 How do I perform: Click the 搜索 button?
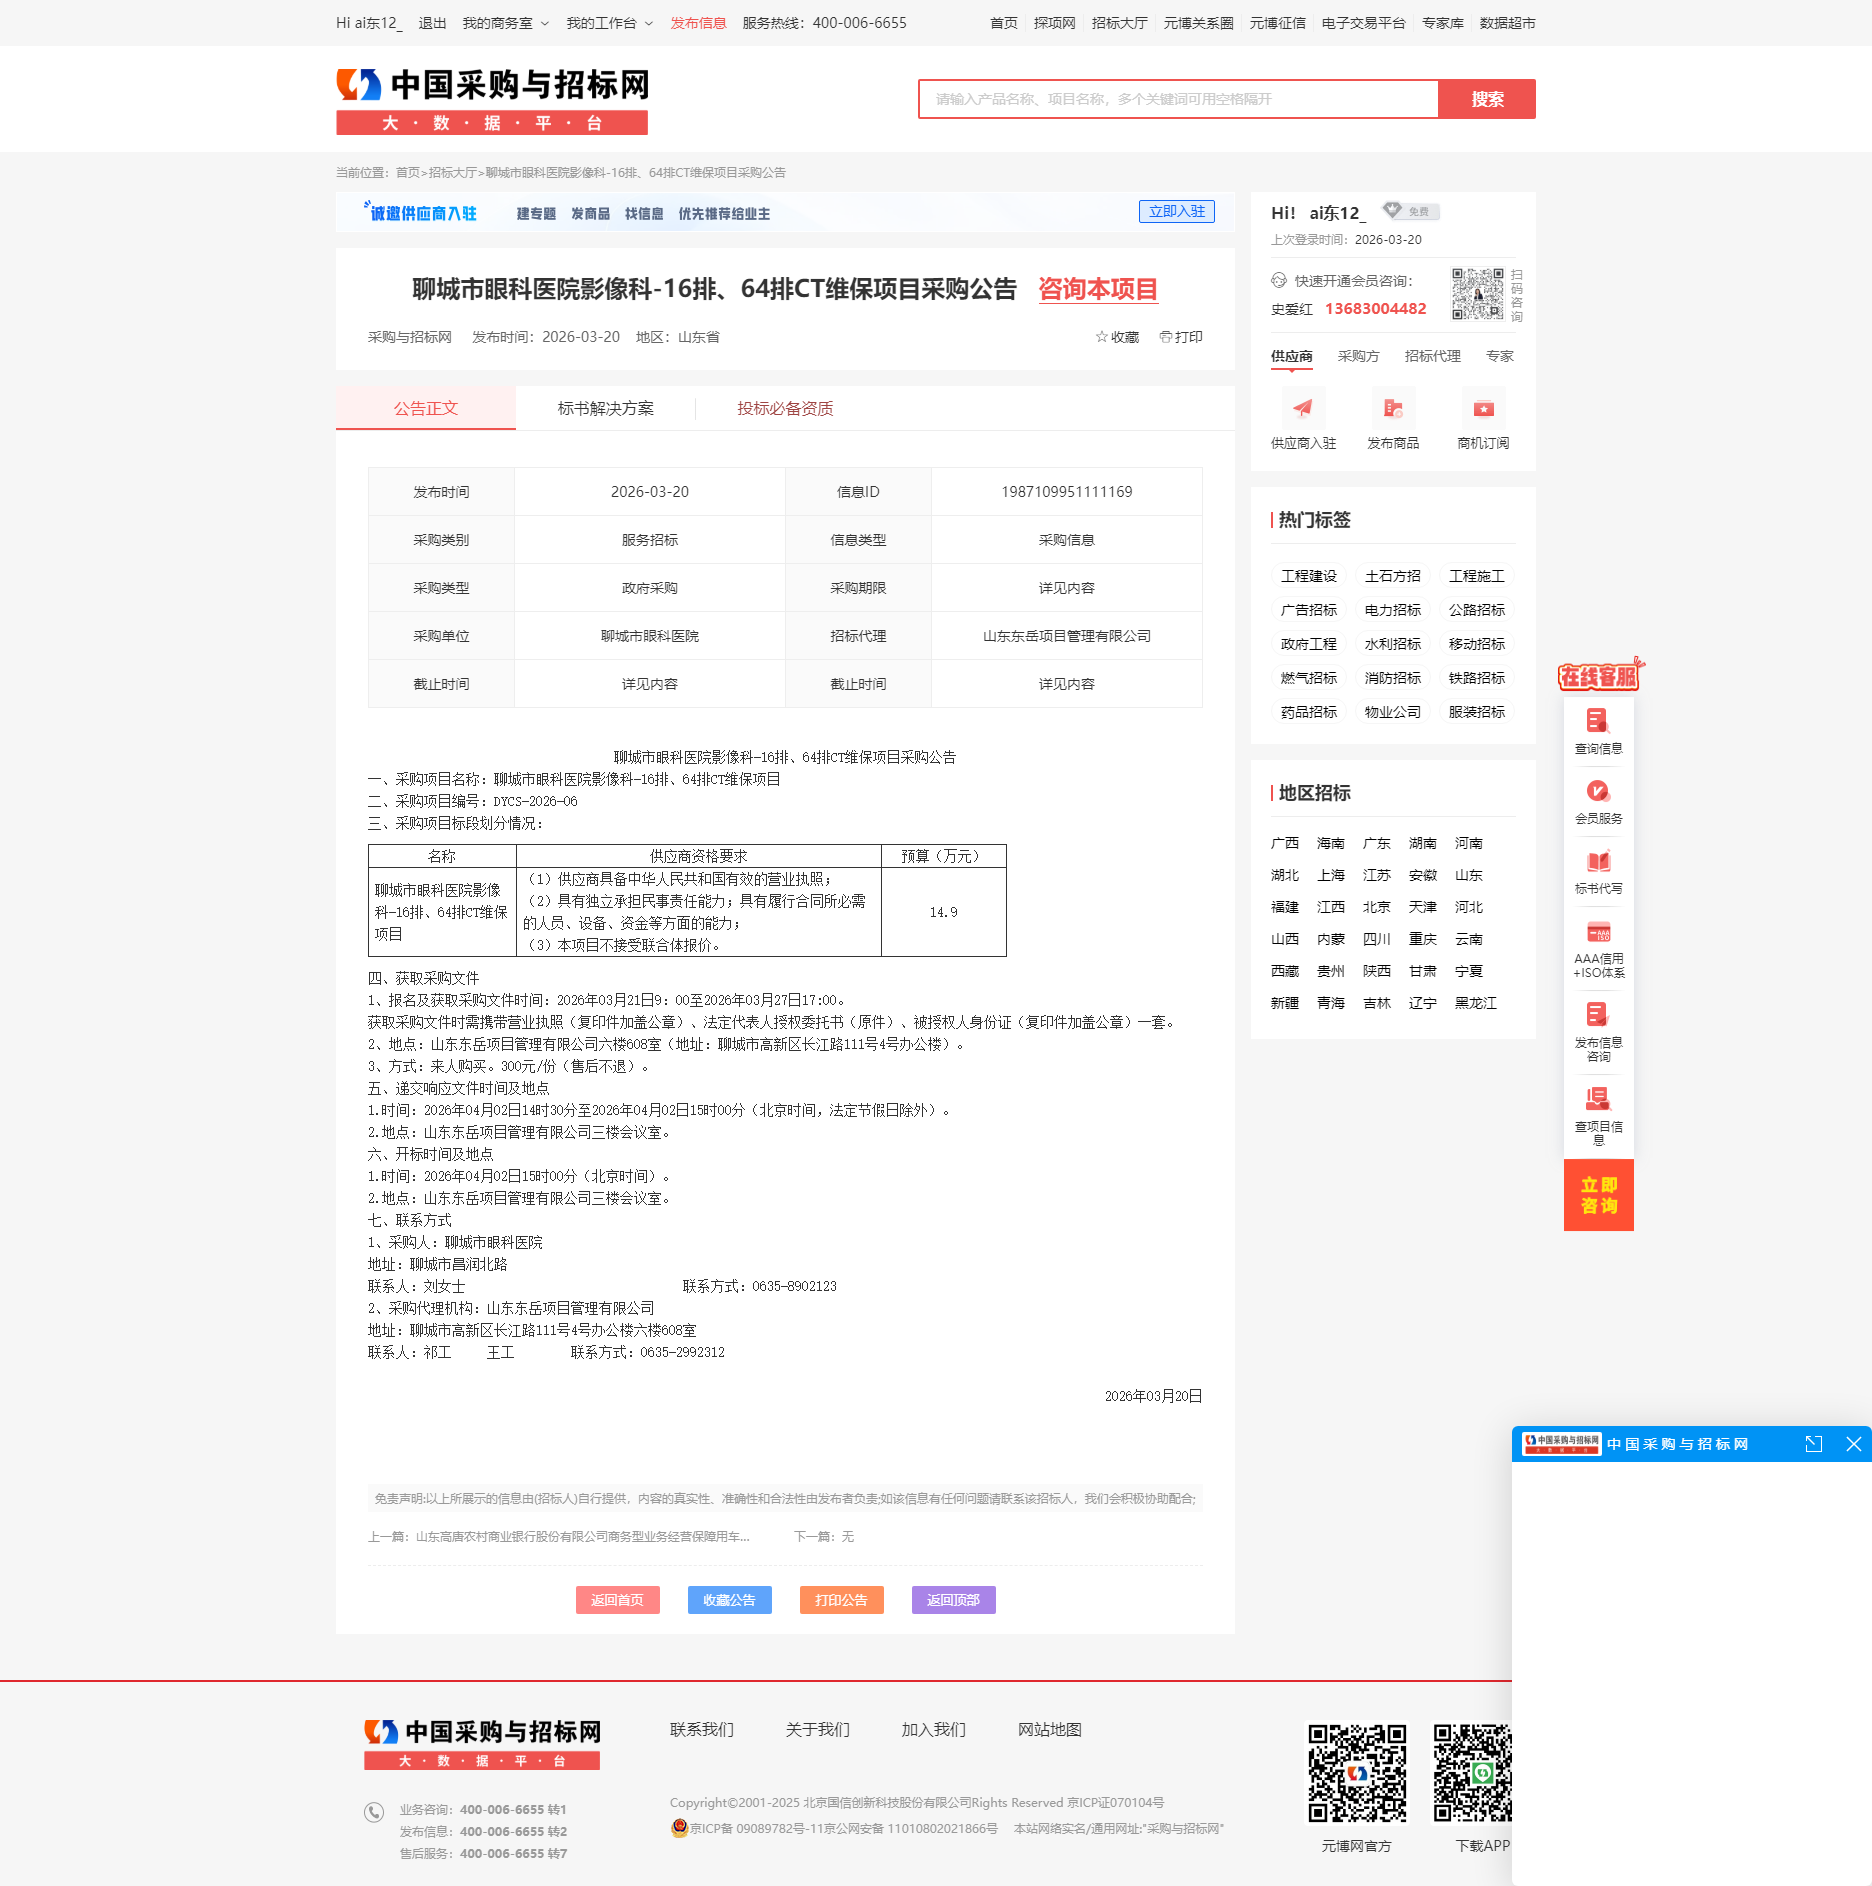[x=1486, y=99]
